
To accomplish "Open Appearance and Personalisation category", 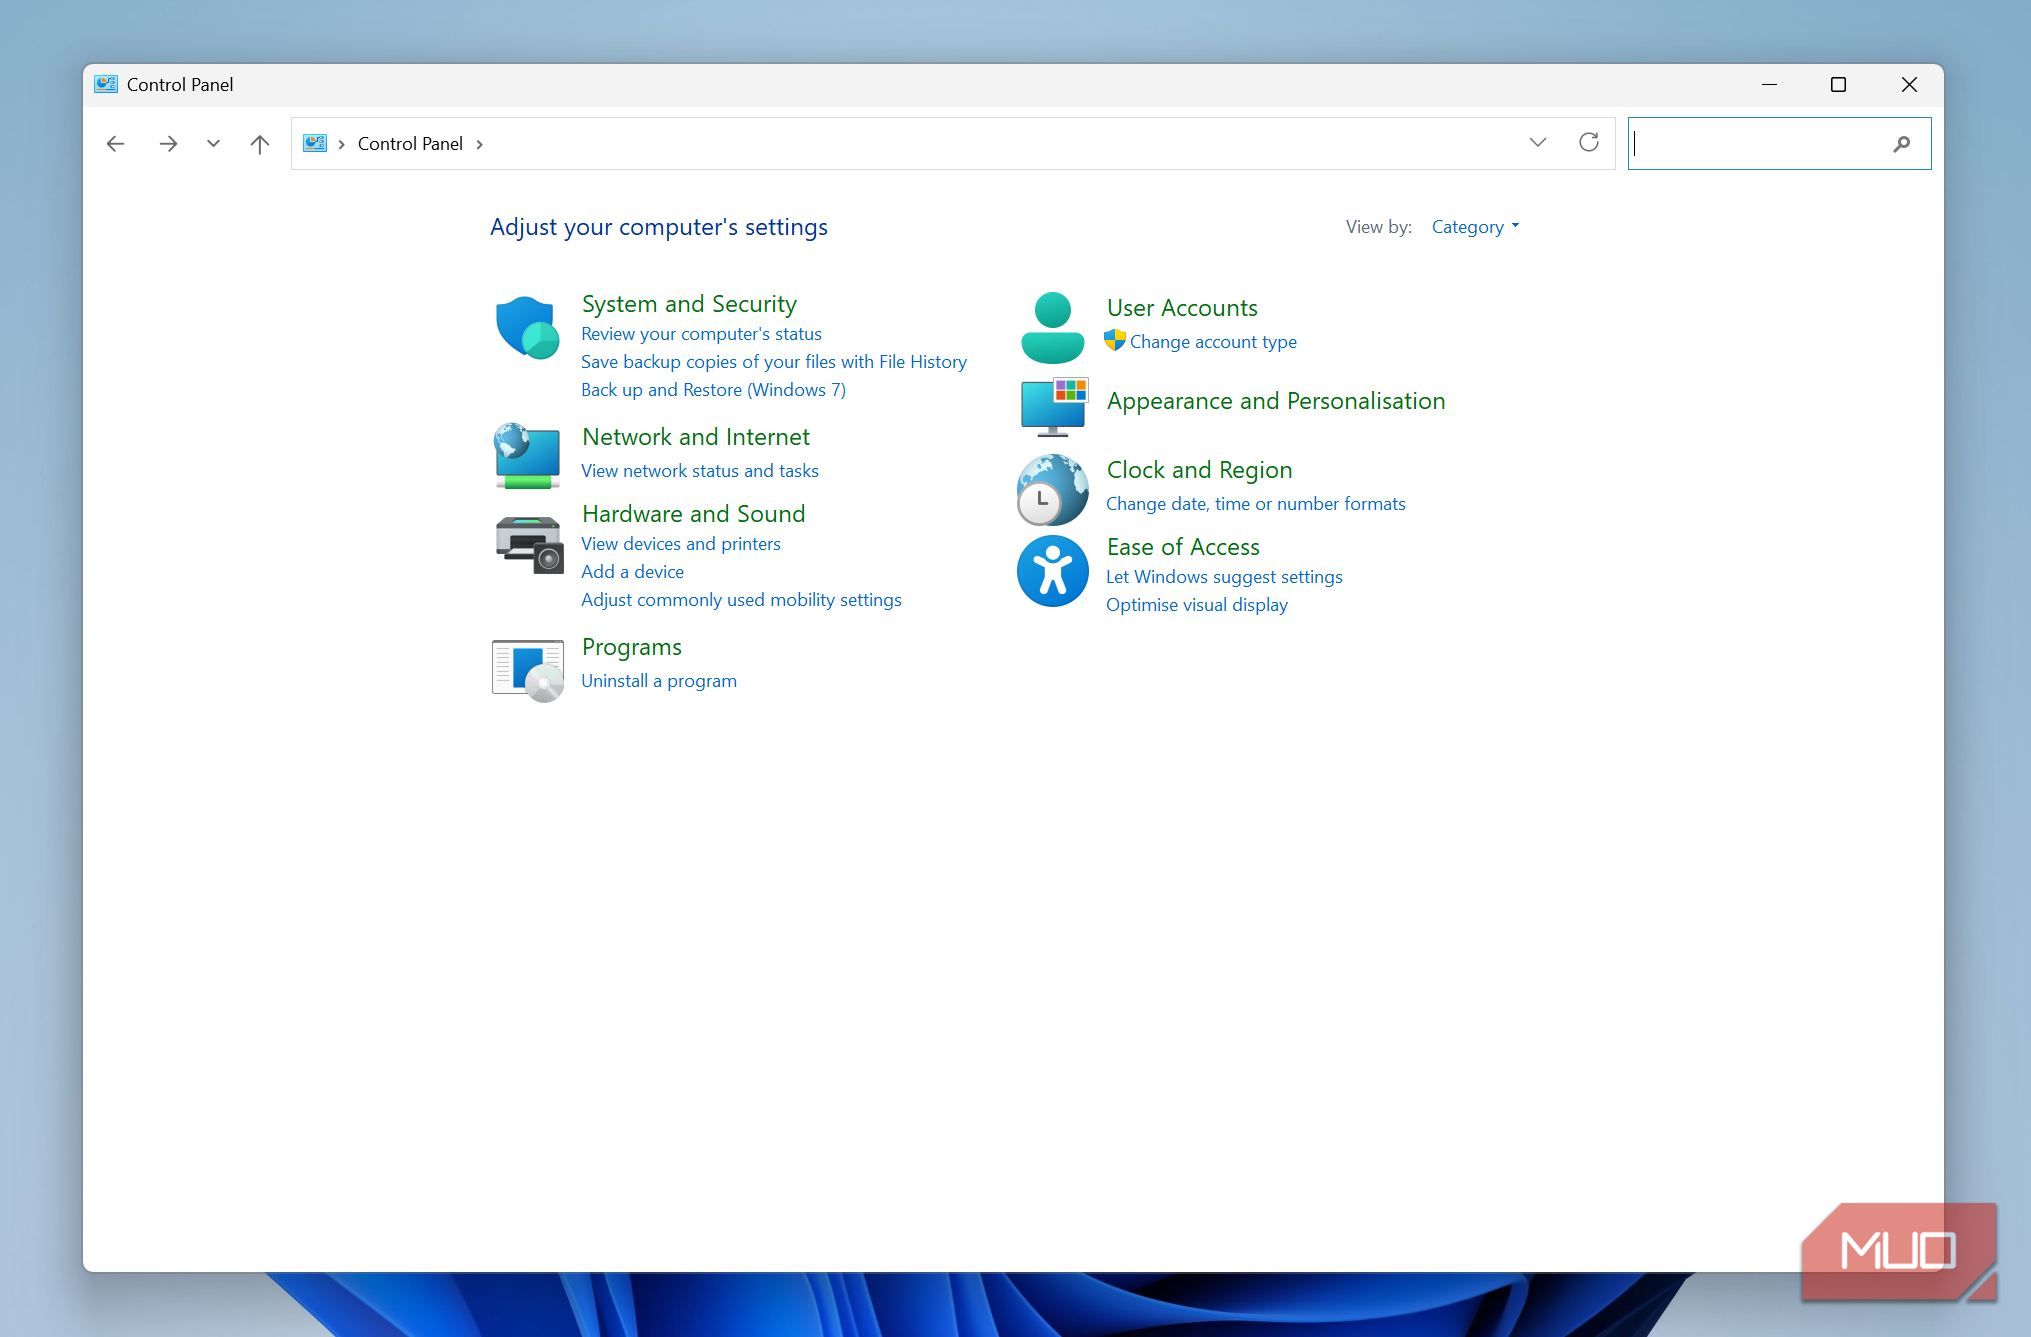I will 1276,401.
